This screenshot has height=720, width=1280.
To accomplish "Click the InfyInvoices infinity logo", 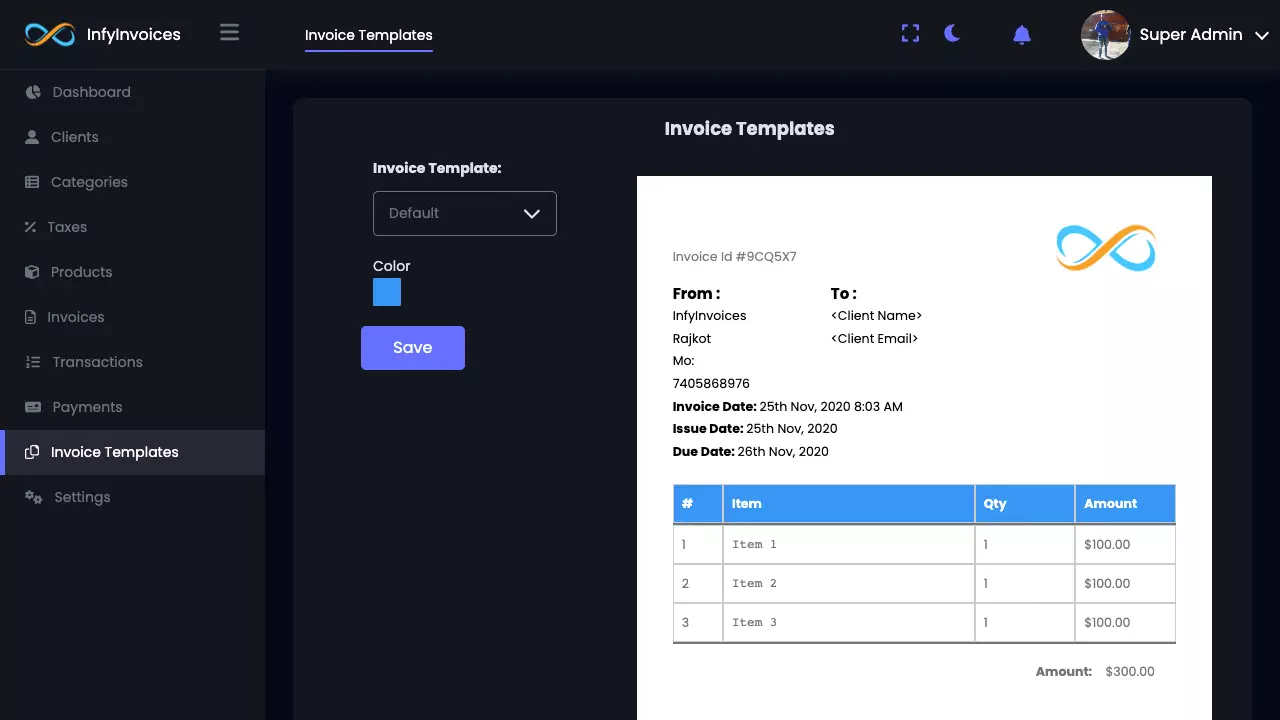I will 50,35.
